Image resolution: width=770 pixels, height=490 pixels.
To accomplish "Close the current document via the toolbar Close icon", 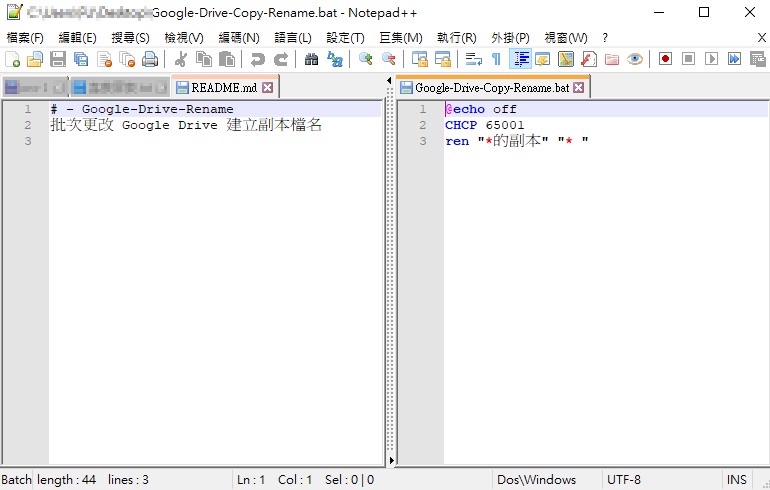I will [x=104, y=59].
